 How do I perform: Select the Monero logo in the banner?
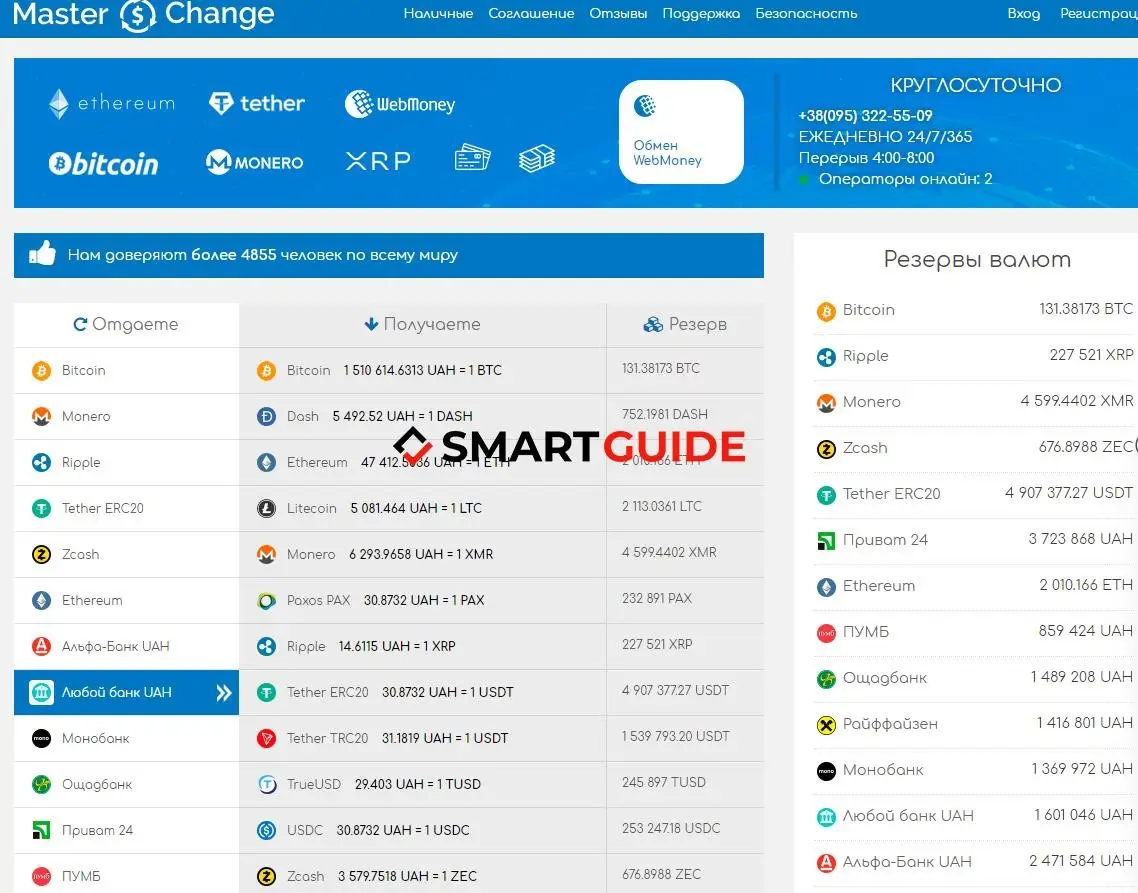pyautogui.click(x=254, y=162)
